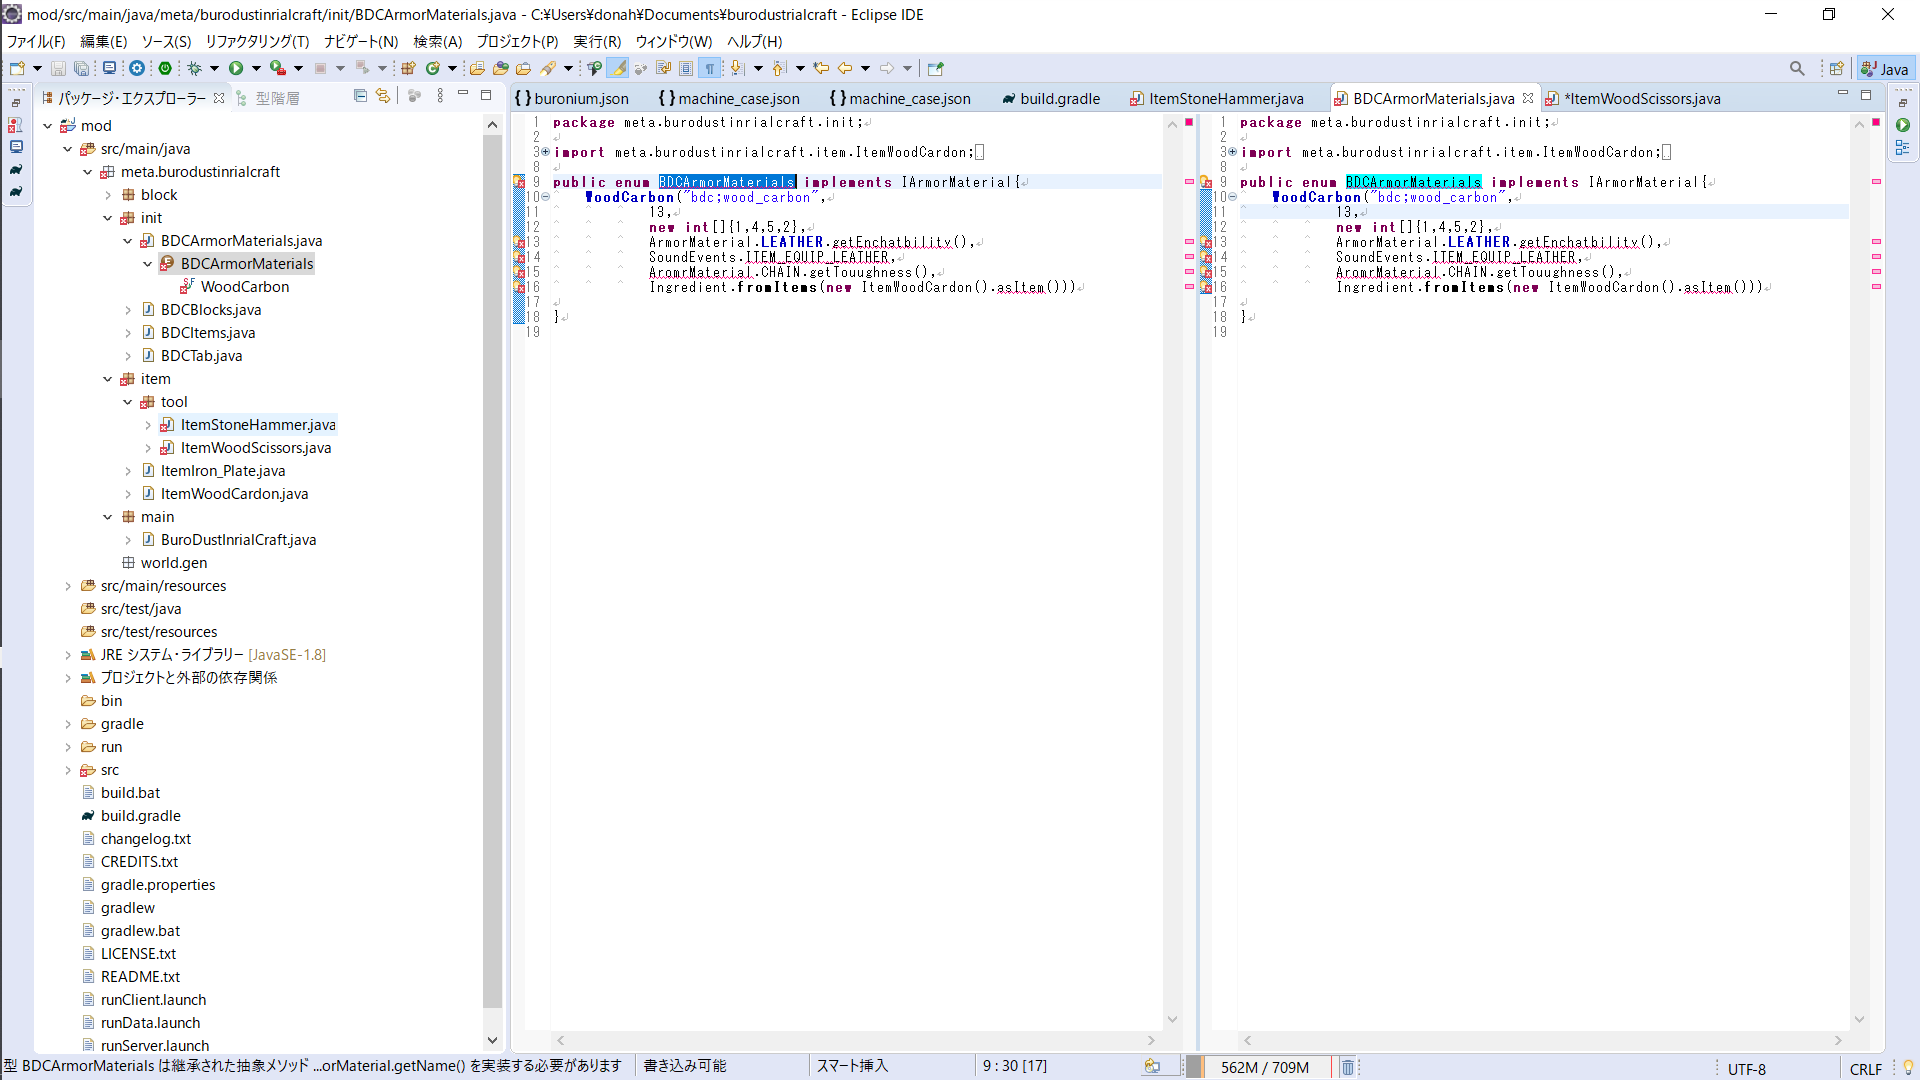
Task: Toggle Mark Occurrences highlighter button
Action: click(x=618, y=68)
